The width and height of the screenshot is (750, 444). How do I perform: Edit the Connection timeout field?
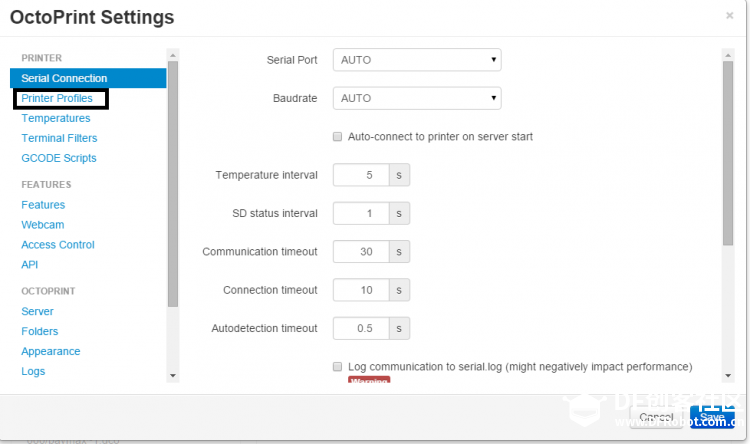(361, 290)
